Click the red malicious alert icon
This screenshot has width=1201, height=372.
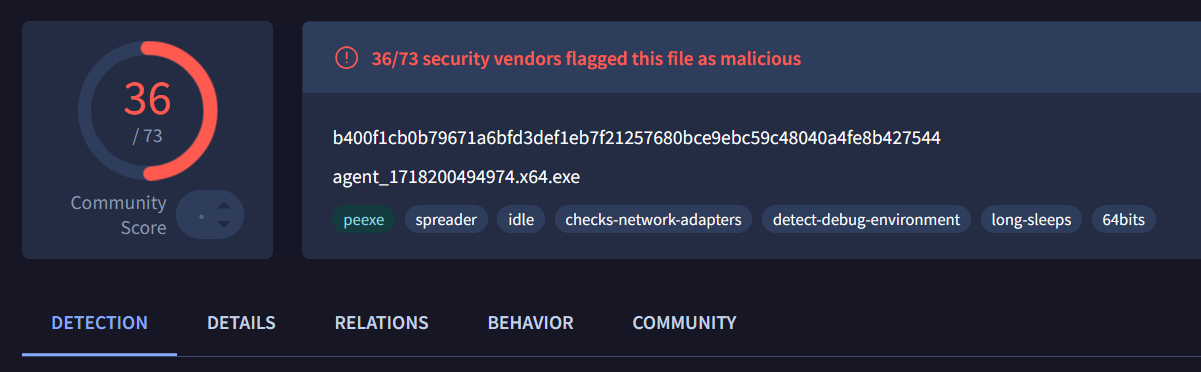tap(346, 58)
